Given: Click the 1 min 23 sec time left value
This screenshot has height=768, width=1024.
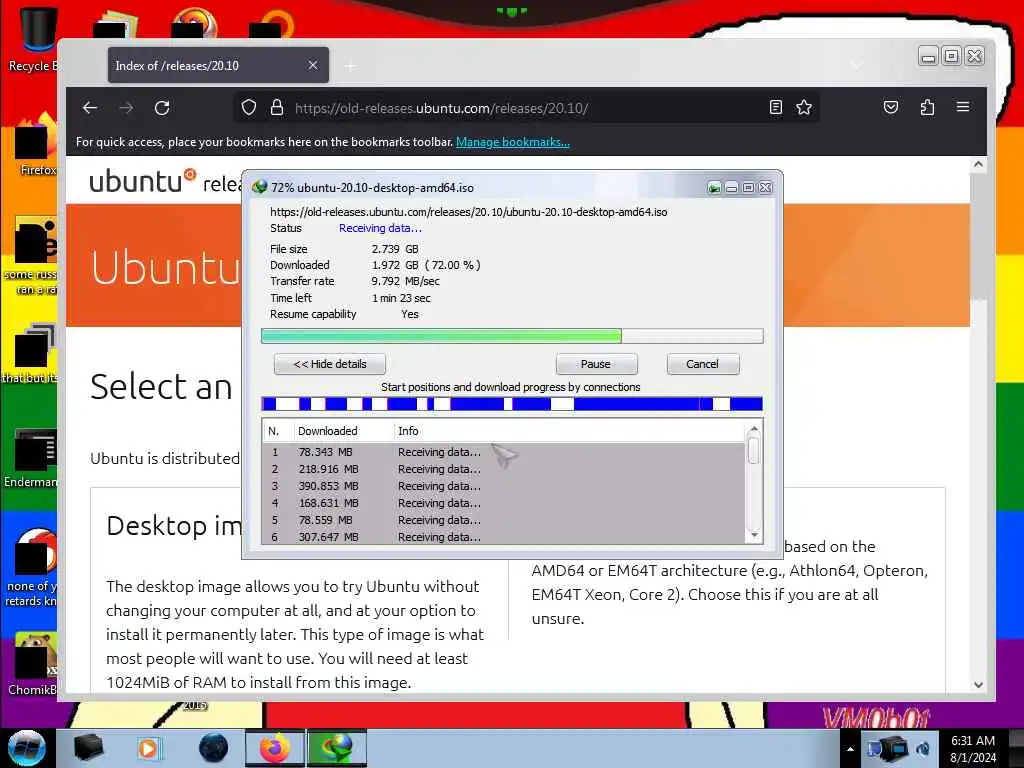Looking at the screenshot, I should click(401, 298).
